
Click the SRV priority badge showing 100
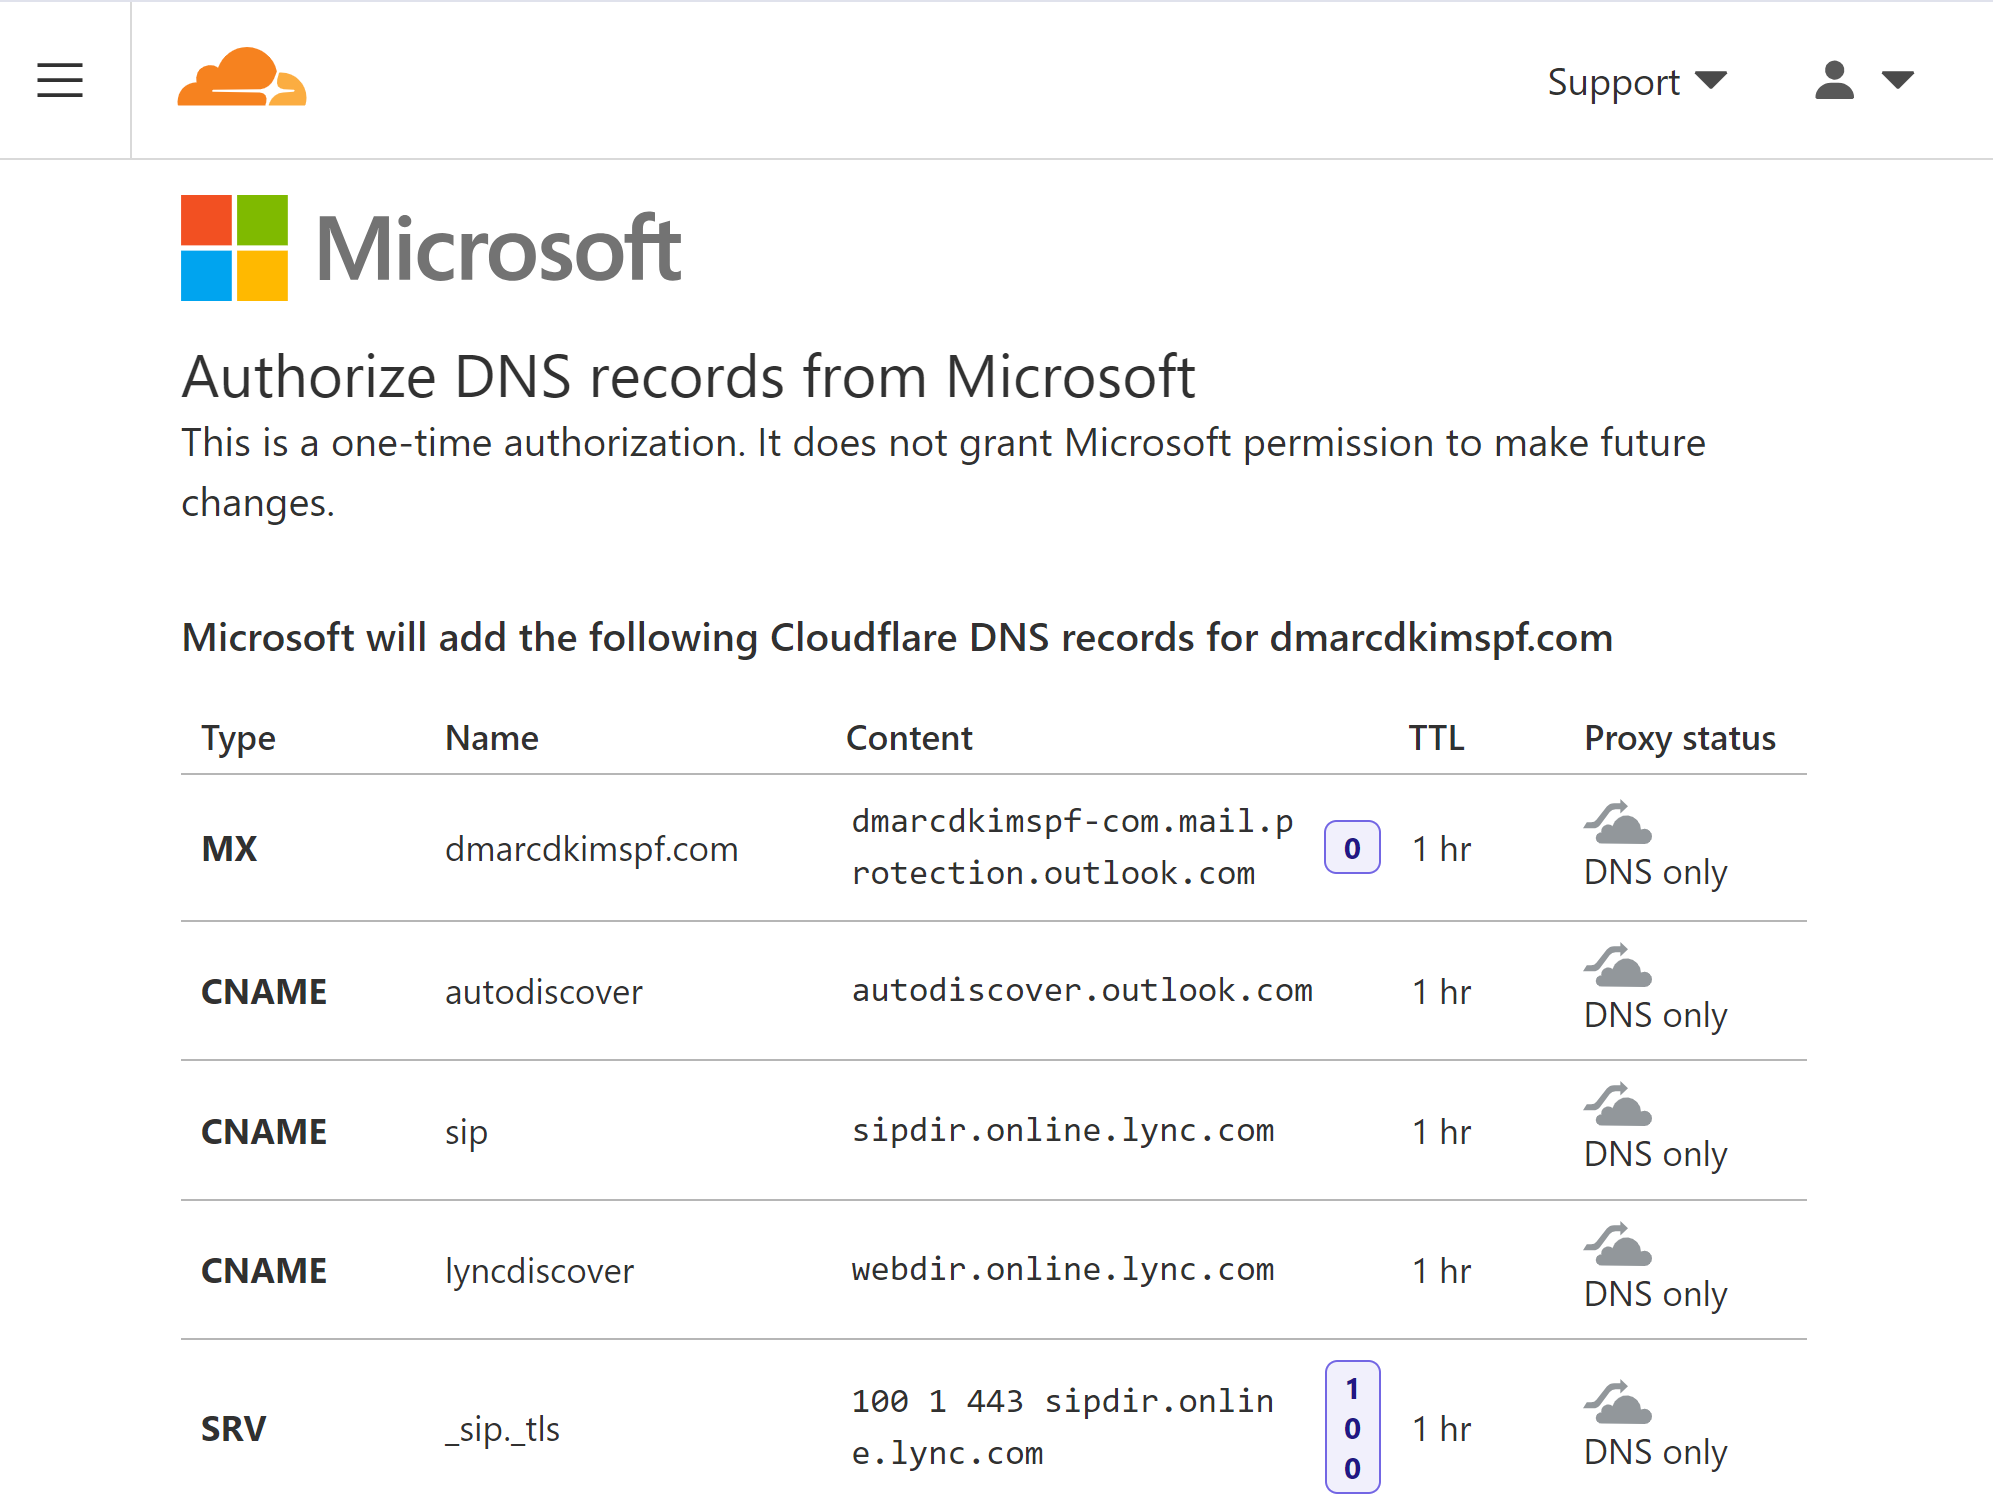[1352, 1428]
